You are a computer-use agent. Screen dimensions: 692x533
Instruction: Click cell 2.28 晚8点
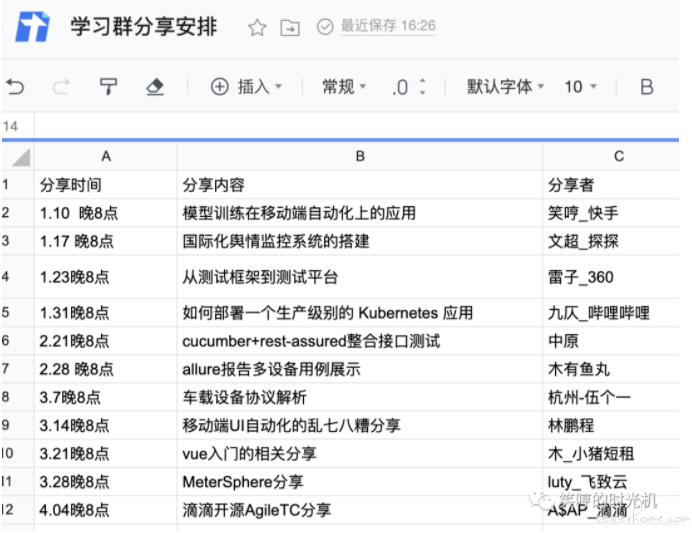pos(106,369)
